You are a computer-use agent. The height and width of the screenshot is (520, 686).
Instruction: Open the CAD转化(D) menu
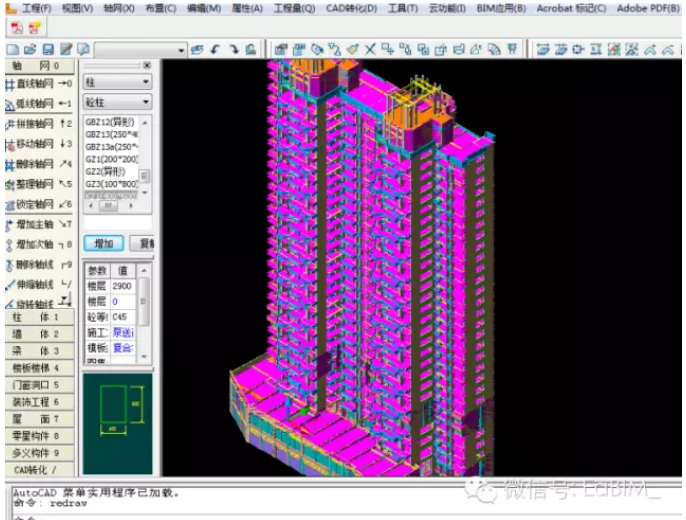tap(351, 8)
